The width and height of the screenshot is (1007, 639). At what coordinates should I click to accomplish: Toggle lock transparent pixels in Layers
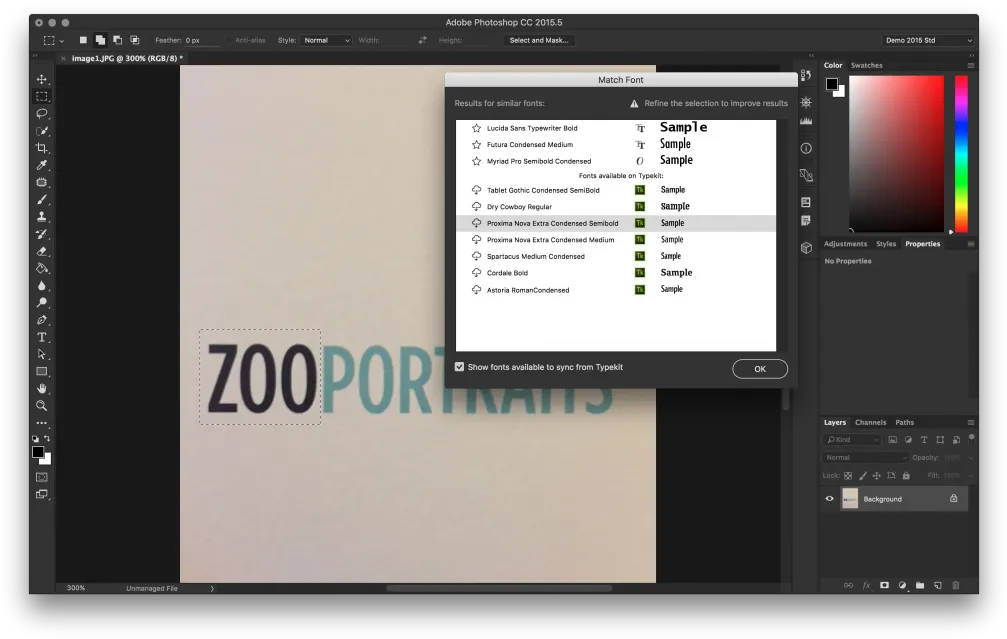click(x=848, y=476)
